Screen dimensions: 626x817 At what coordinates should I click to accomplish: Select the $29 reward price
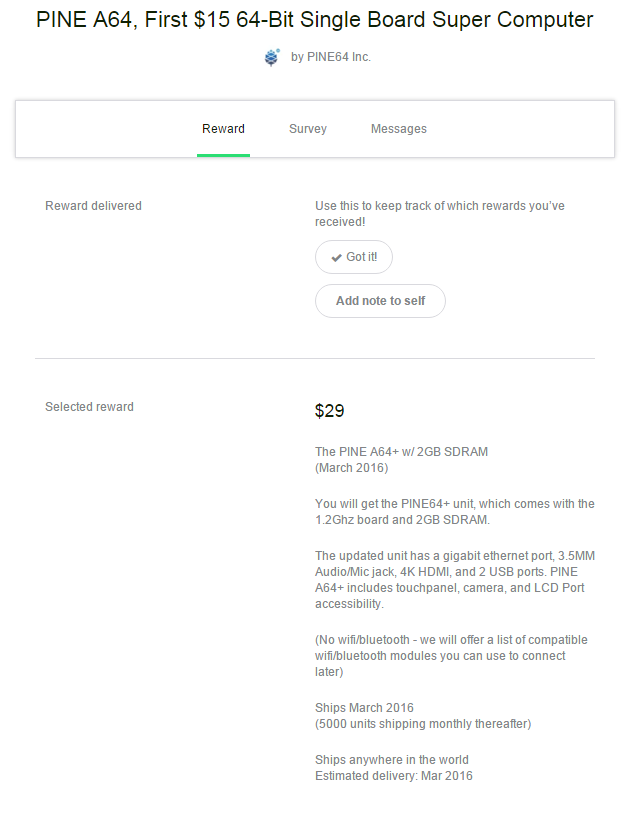pos(330,411)
